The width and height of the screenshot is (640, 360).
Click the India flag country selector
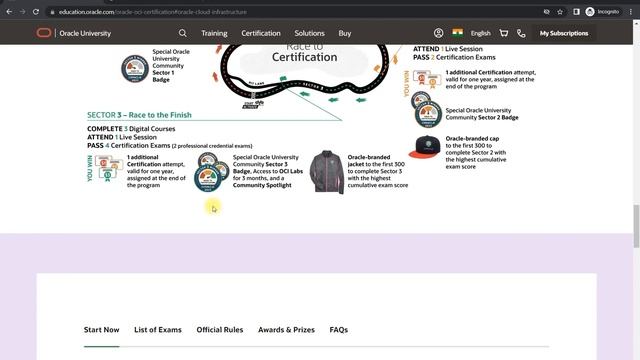(x=458, y=32)
